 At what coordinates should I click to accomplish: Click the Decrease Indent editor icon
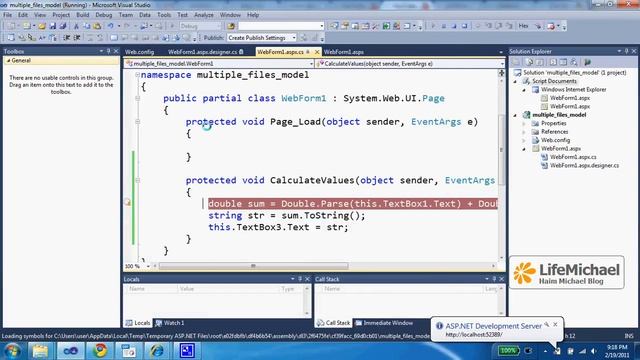[x=67, y=38]
